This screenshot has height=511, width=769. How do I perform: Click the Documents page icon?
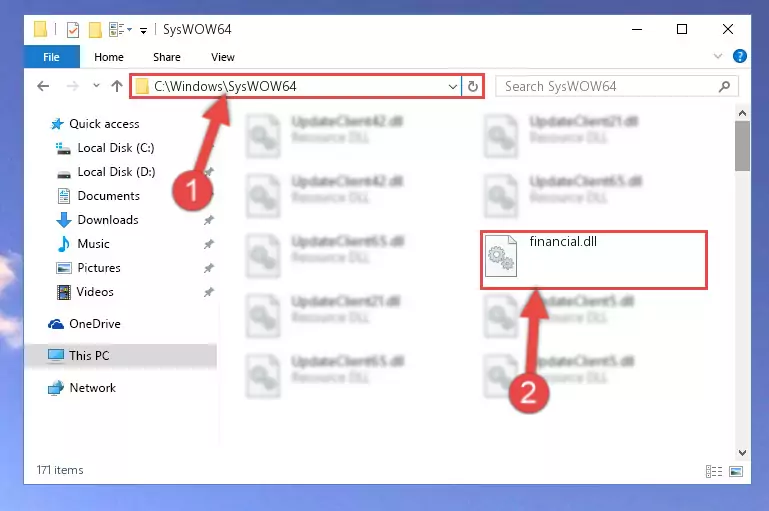pos(64,196)
